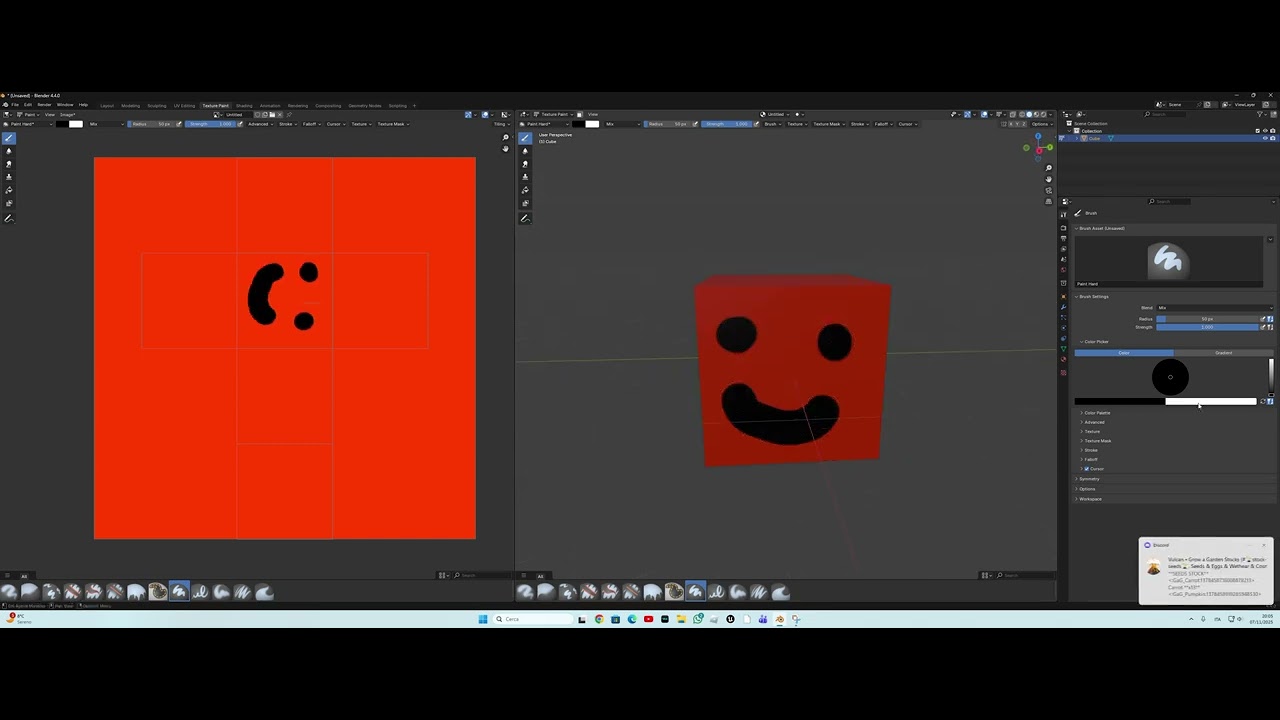The height and width of the screenshot is (720, 1280).
Task: Toggle camera view icon in 3D viewport
Action: 1048,190
